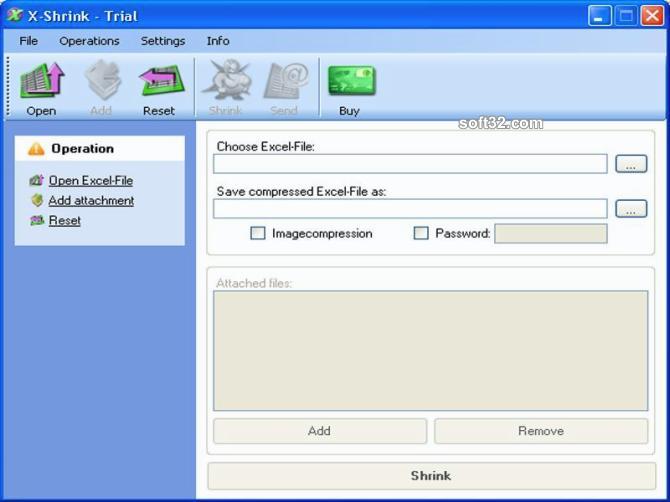Click the grayed Shrink toolbar icon
This screenshot has width=670, height=502.
(x=226, y=80)
